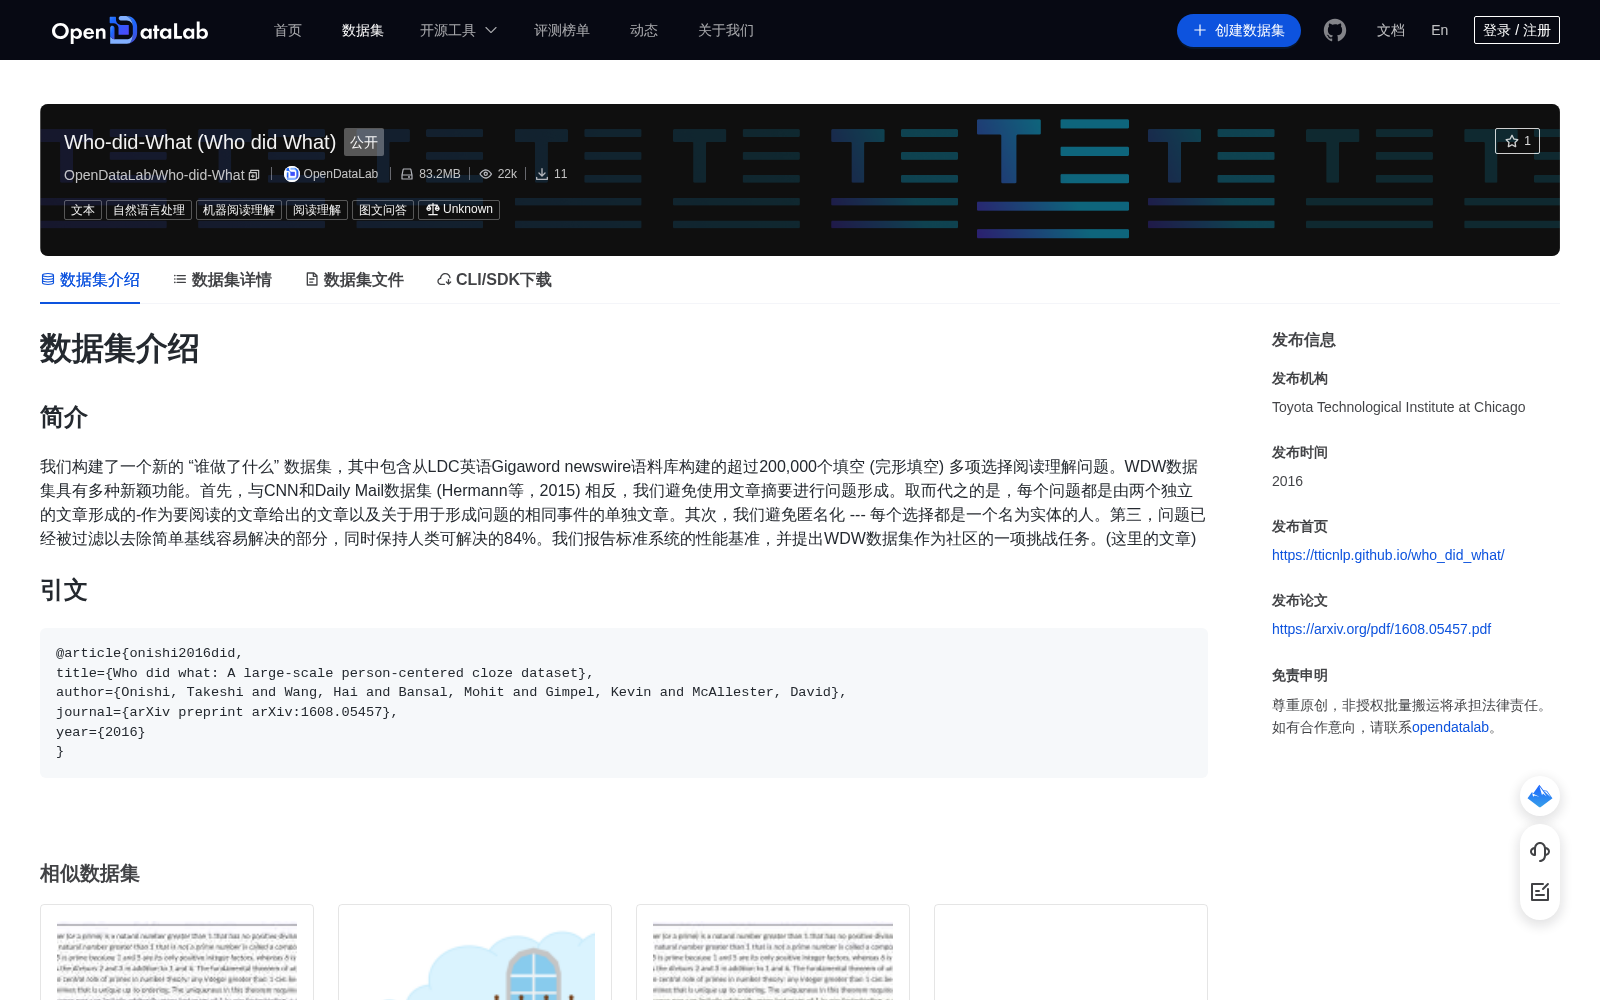Click the 图文问答 tag

pyautogui.click(x=383, y=210)
